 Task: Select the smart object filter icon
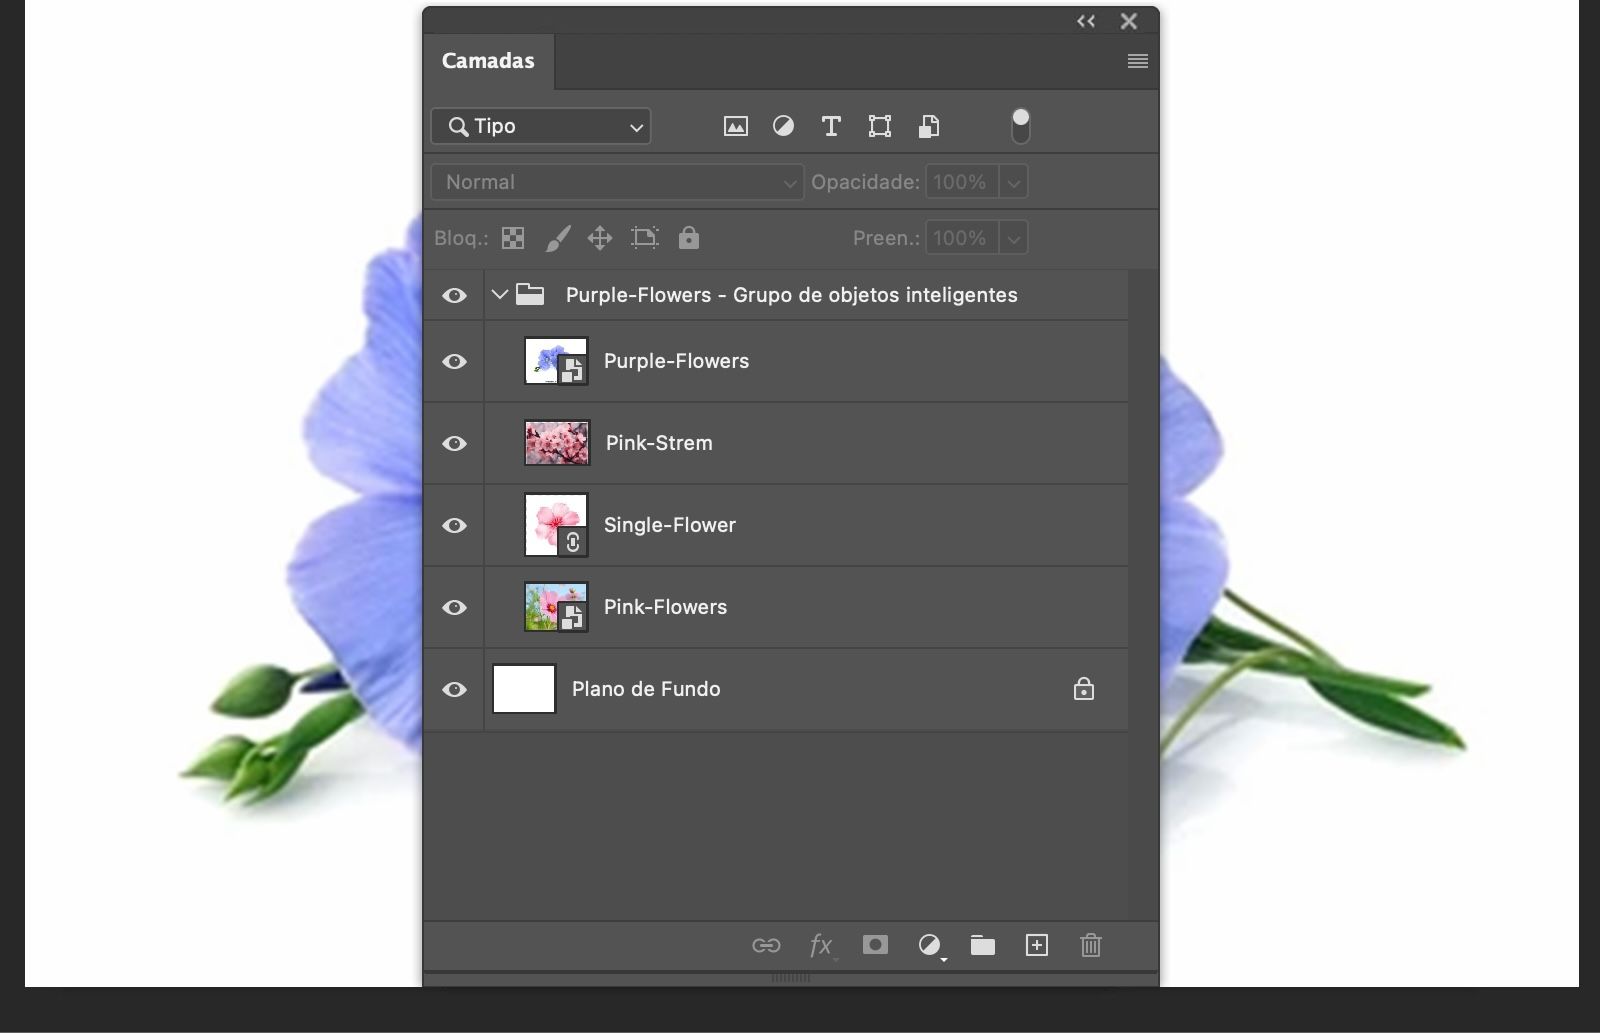click(928, 126)
